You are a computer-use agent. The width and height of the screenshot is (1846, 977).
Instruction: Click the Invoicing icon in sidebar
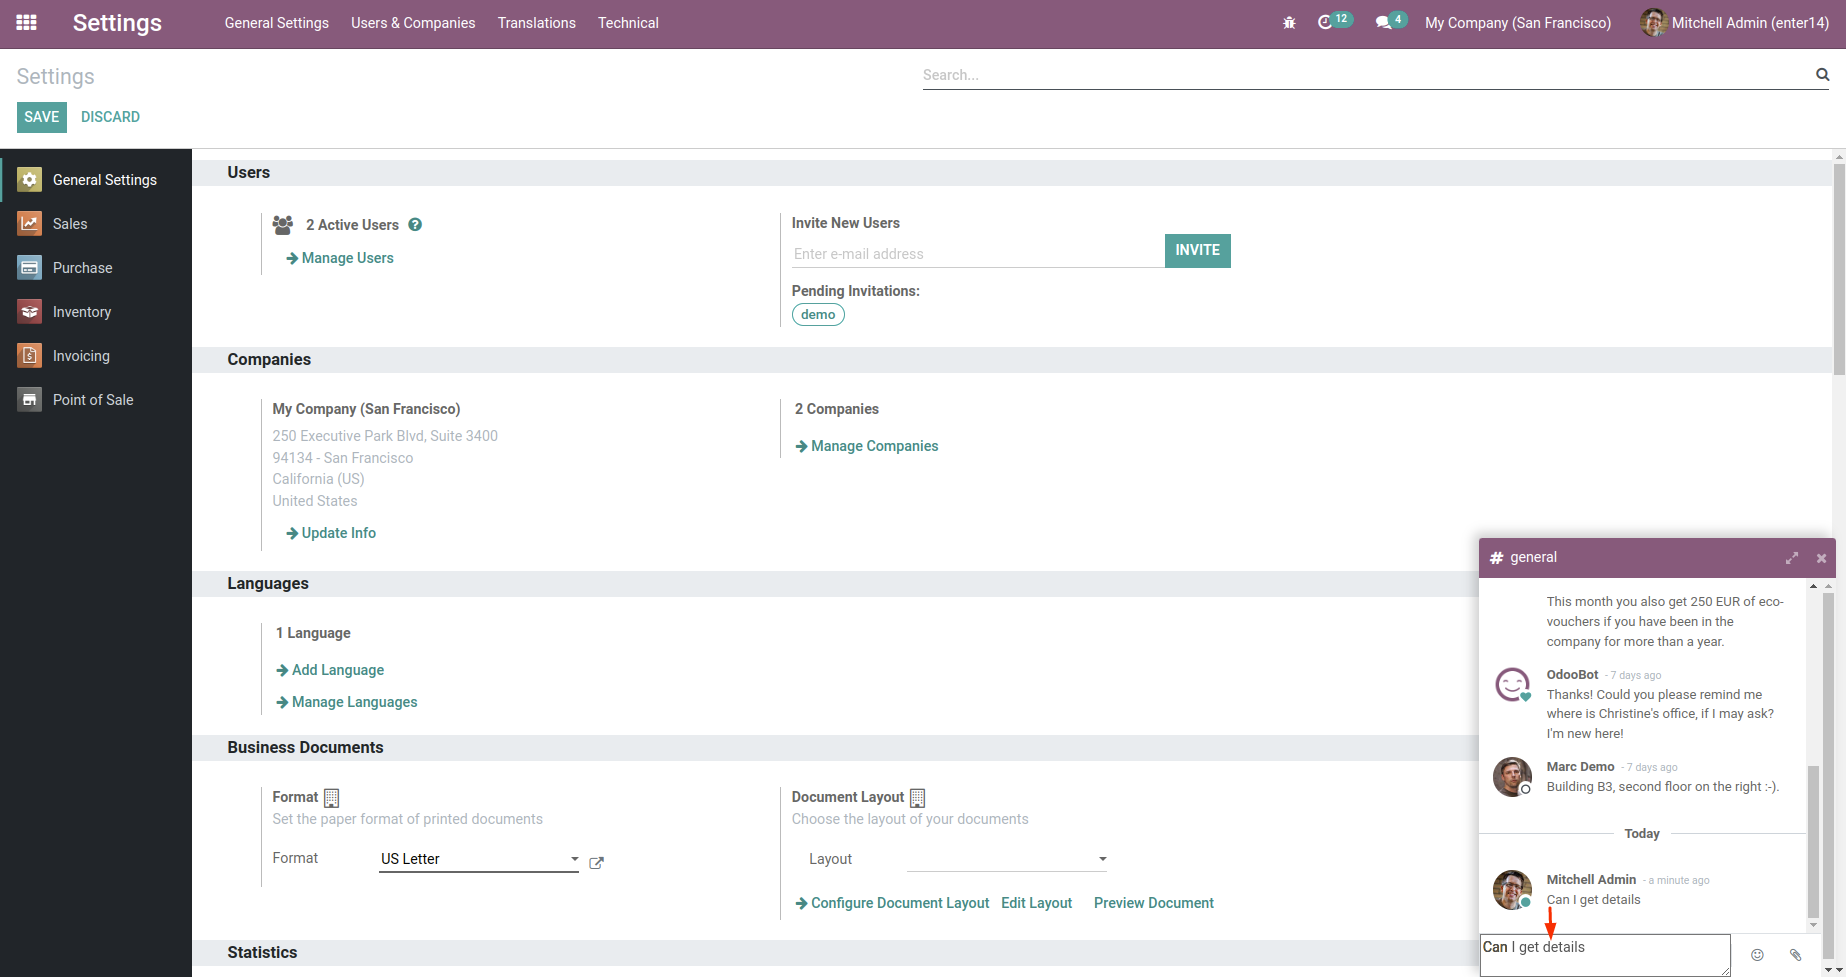pyautogui.click(x=29, y=356)
